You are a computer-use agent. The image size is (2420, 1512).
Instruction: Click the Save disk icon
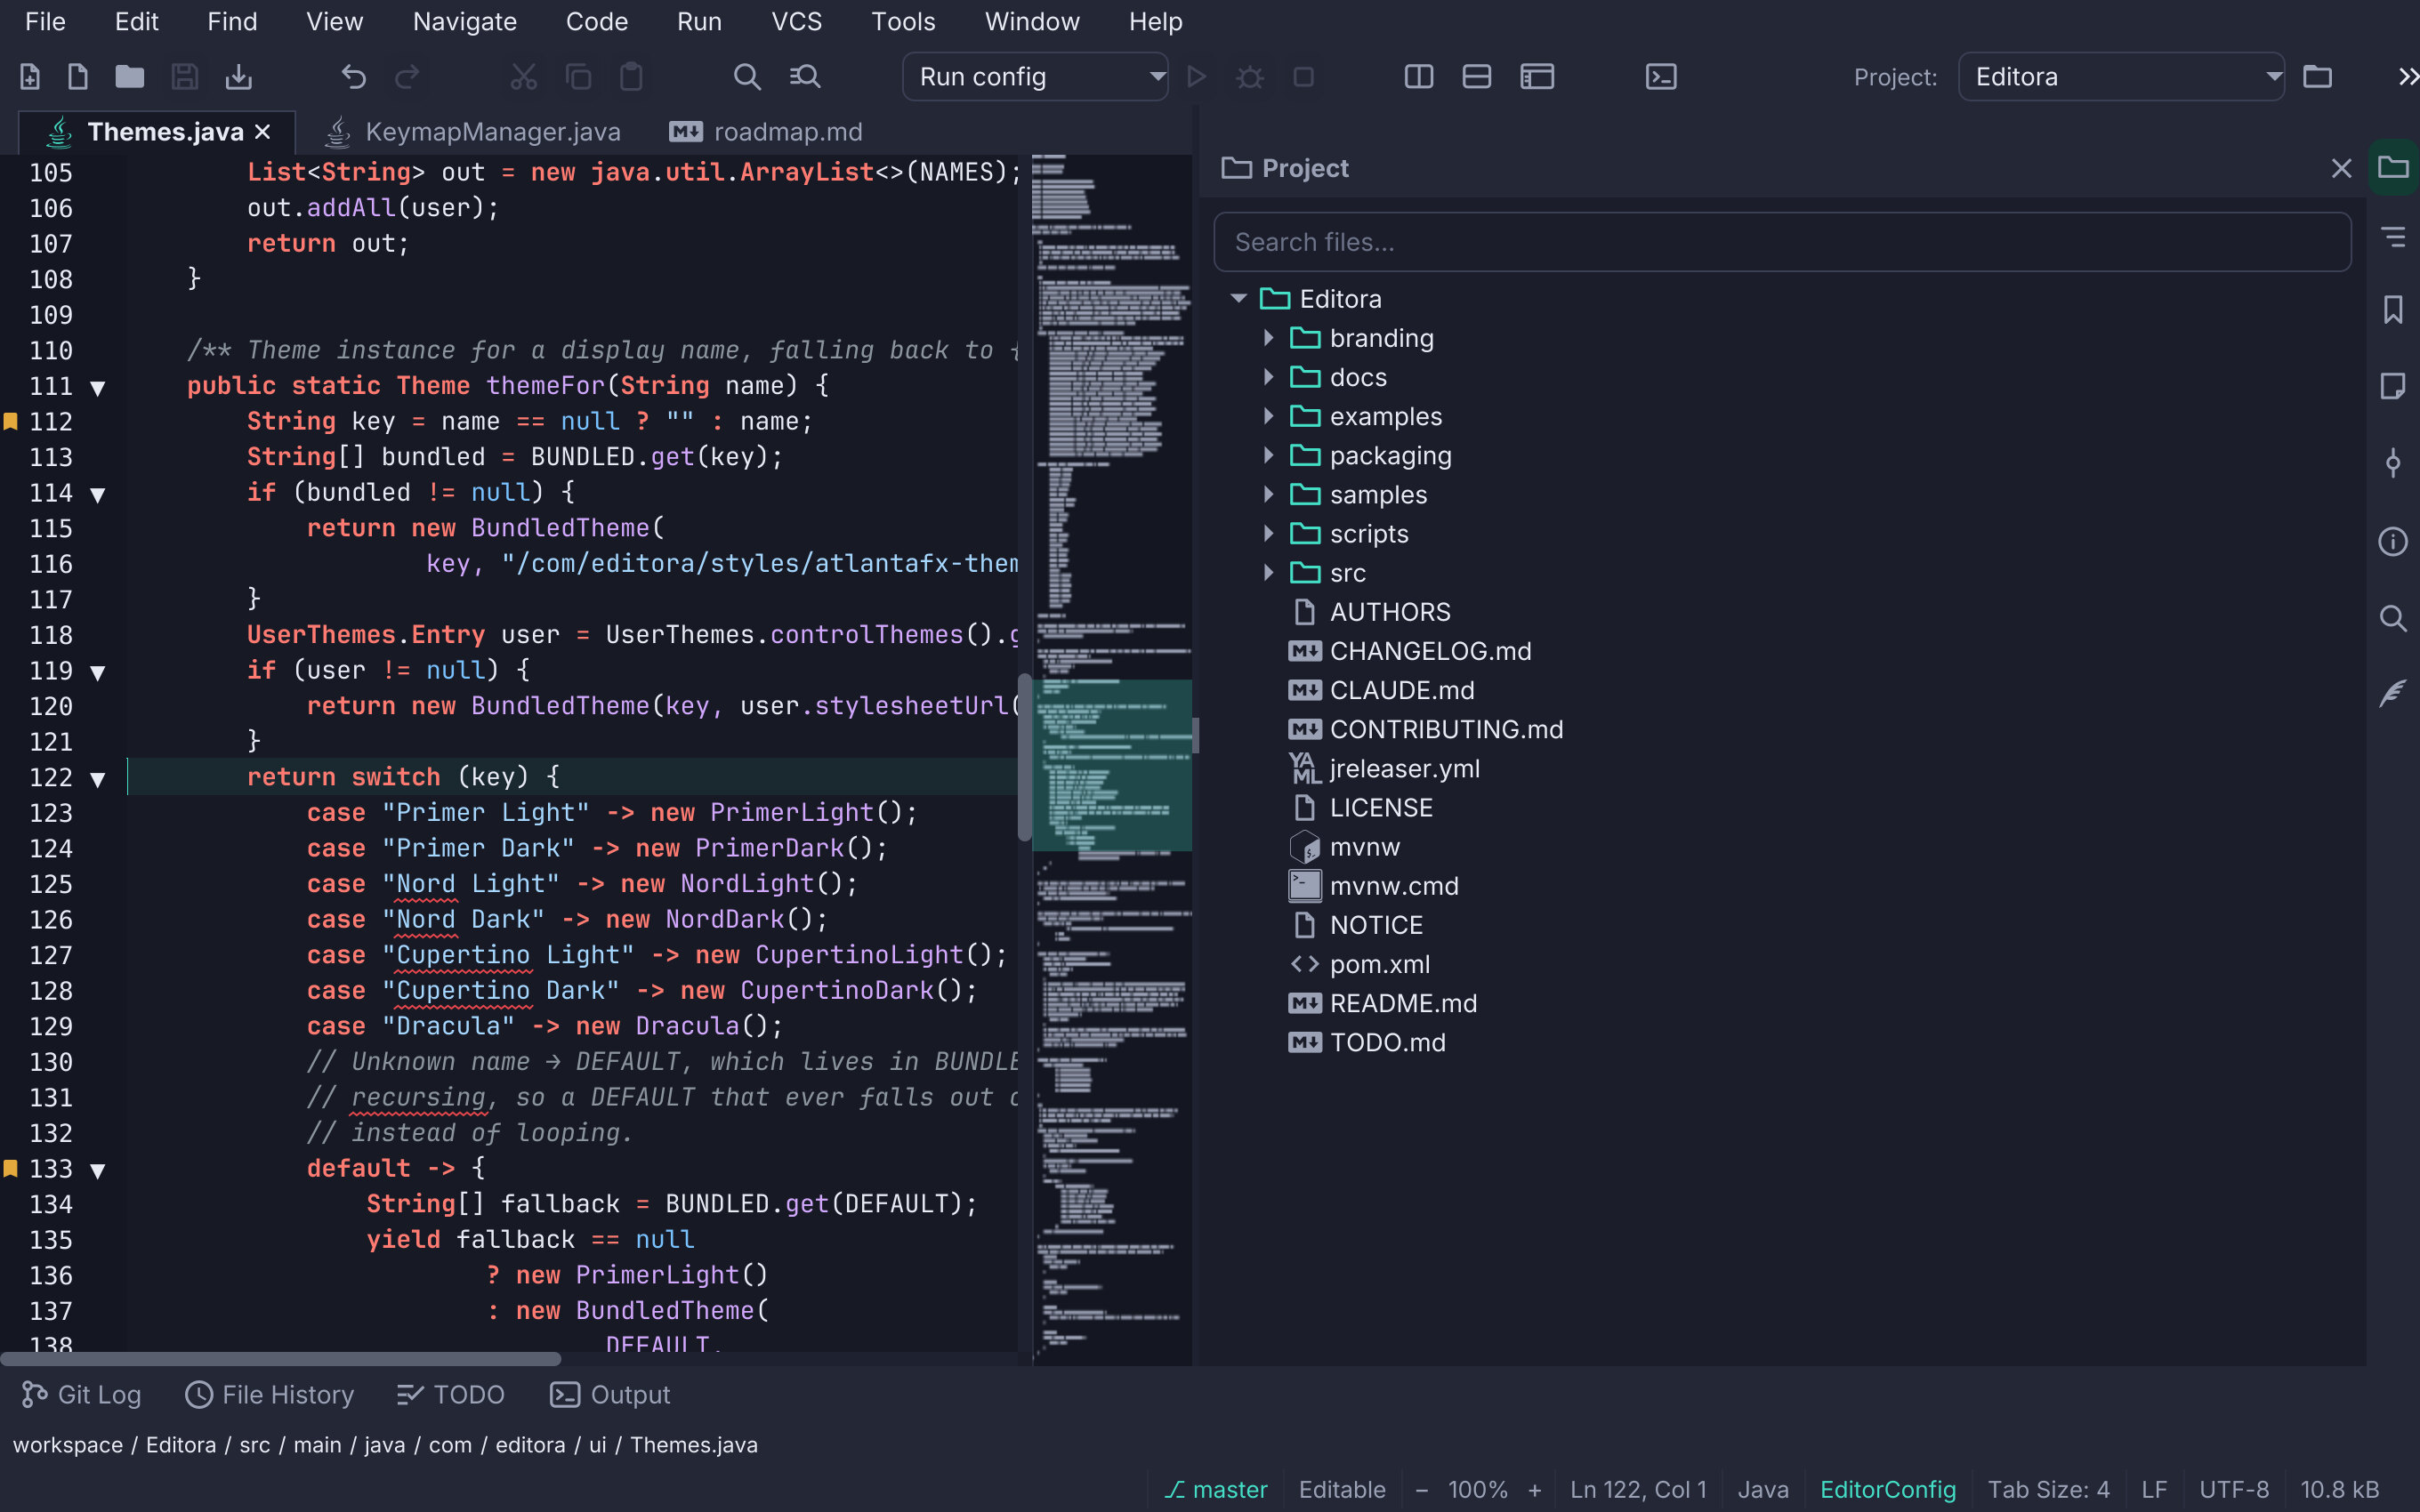pos(185,77)
